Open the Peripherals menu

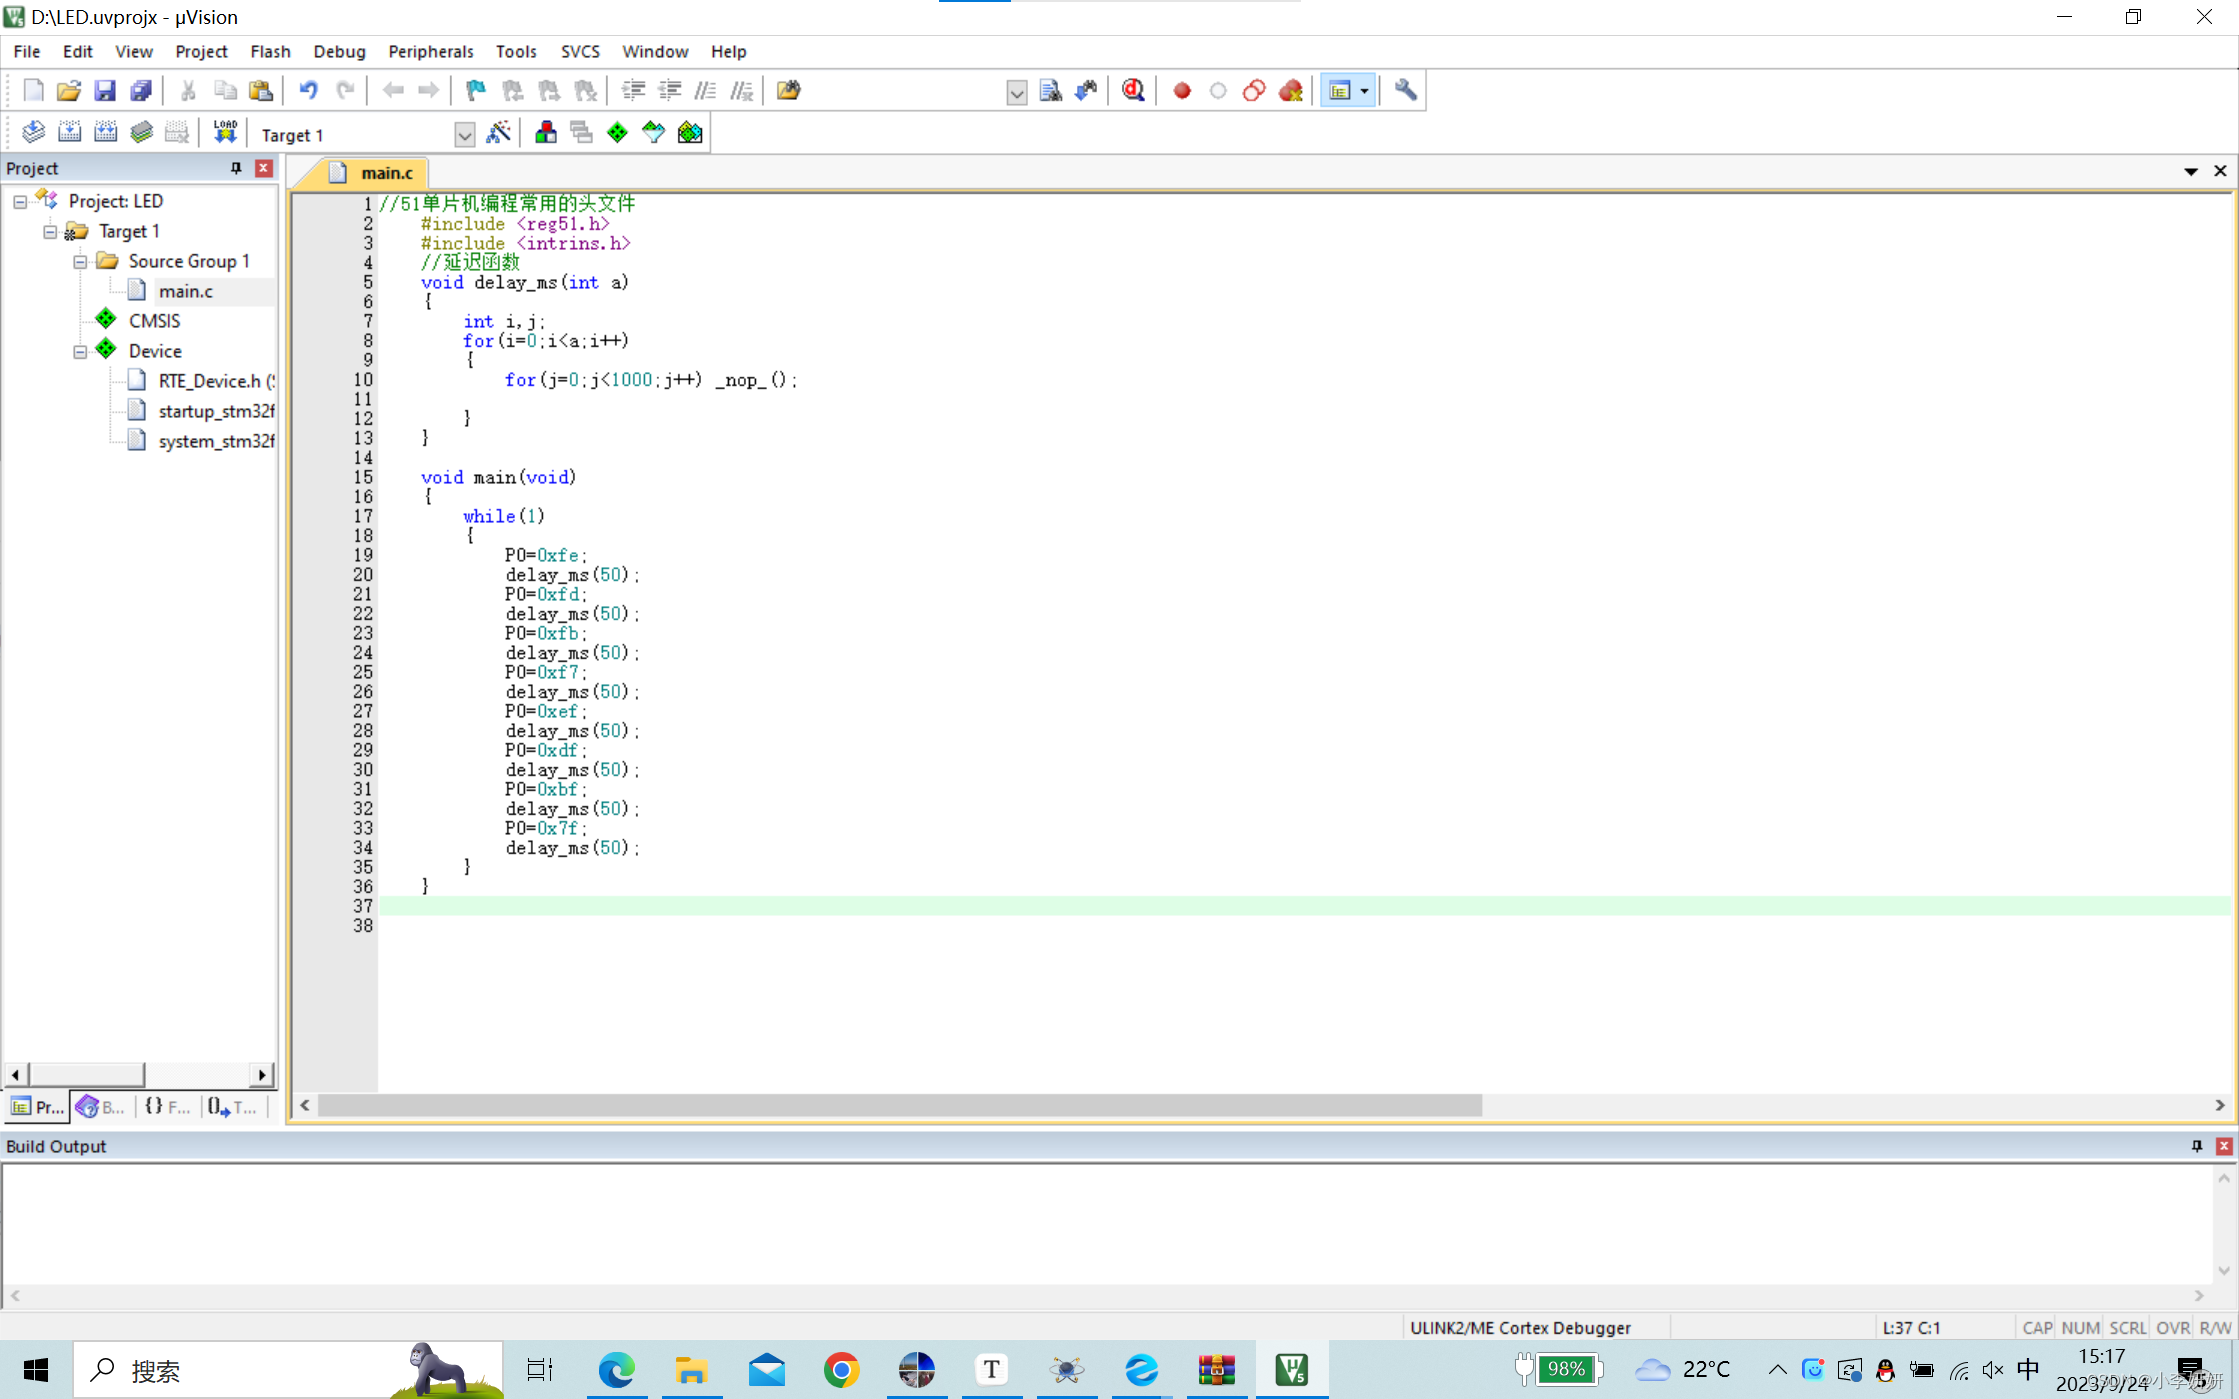click(430, 51)
